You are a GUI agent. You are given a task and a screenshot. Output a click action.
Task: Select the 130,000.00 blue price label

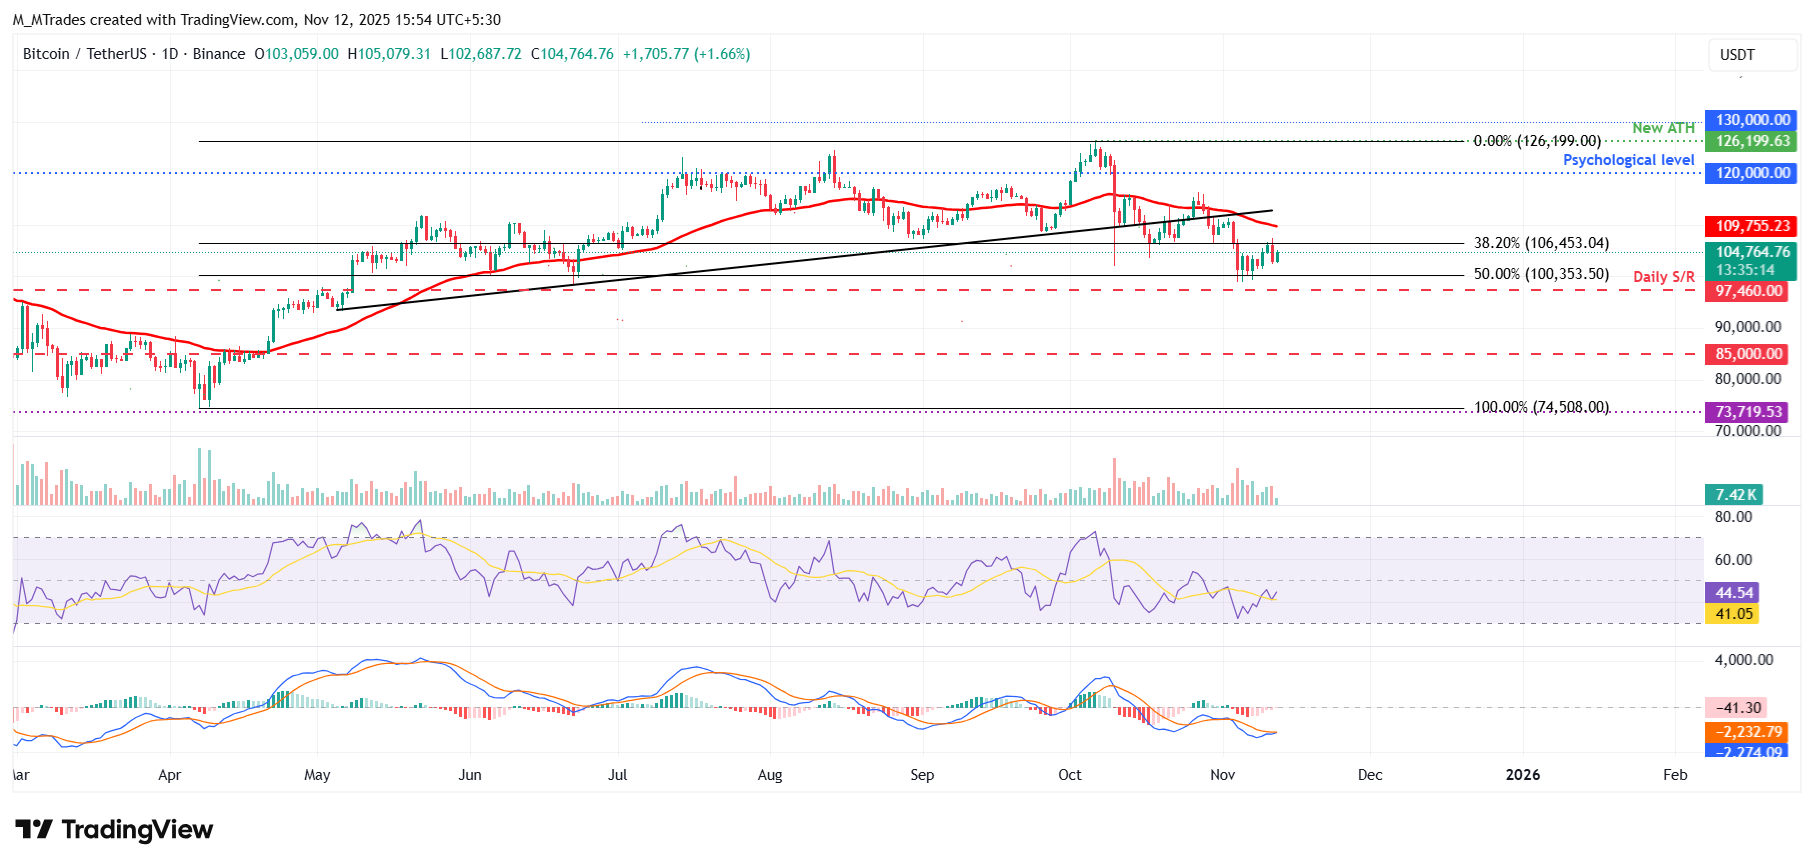1752,120
